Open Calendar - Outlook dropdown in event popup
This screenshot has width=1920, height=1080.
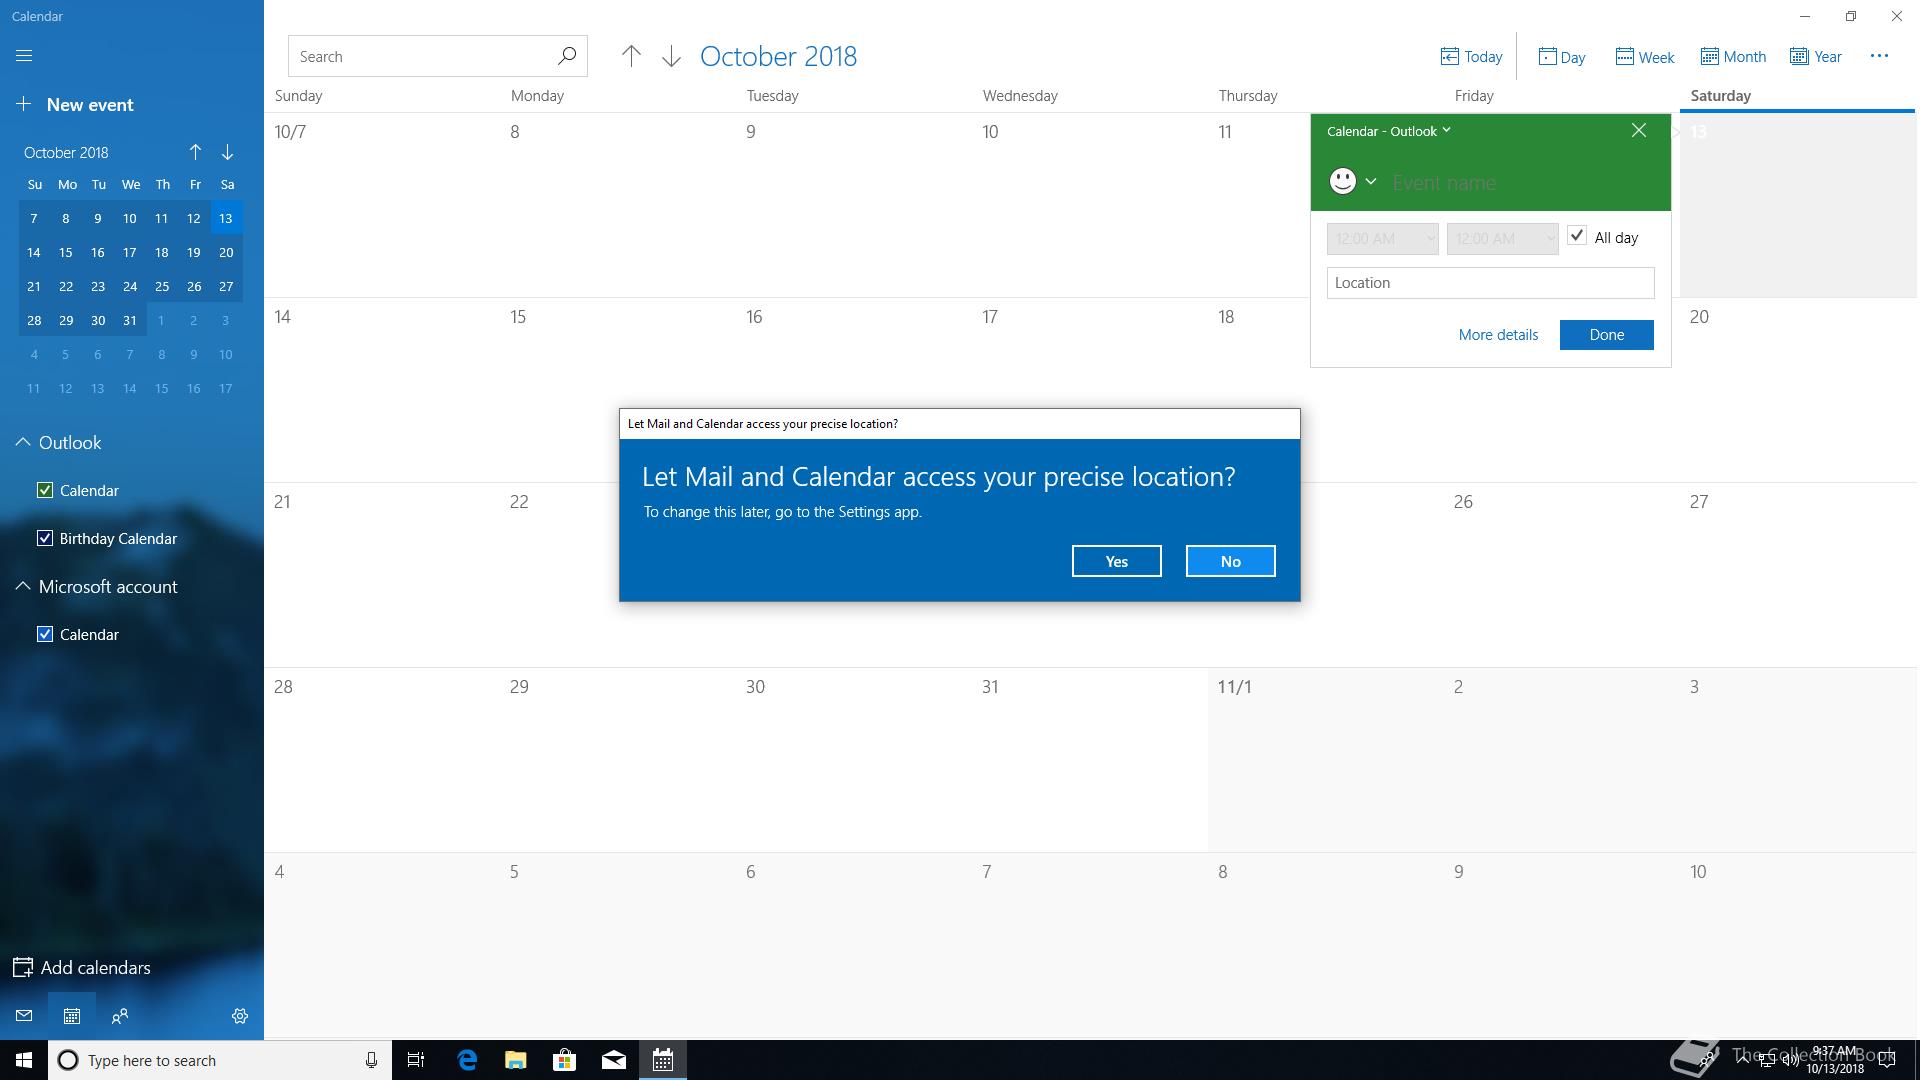coord(1388,131)
